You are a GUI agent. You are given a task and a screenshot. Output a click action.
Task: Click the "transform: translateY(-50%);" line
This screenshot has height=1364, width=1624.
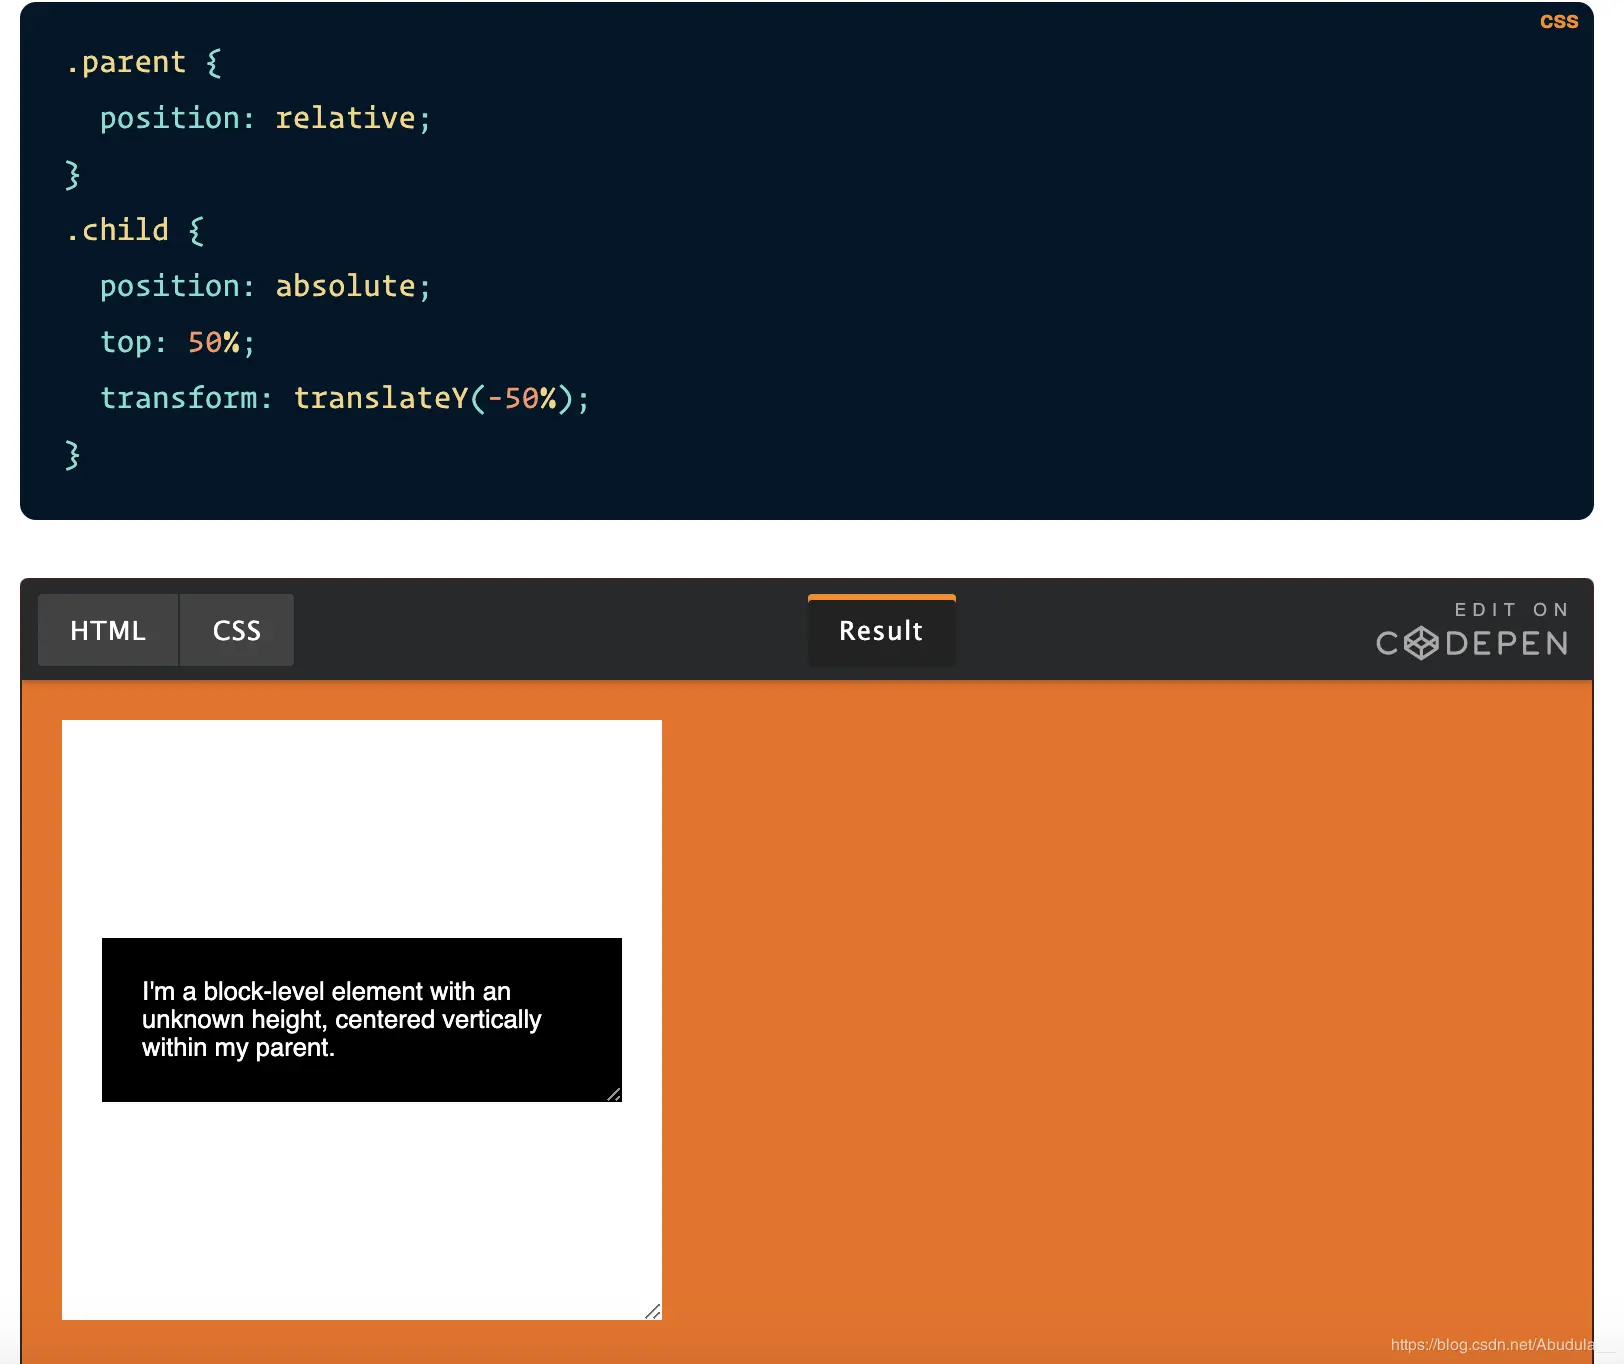pyautogui.click(x=345, y=398)
